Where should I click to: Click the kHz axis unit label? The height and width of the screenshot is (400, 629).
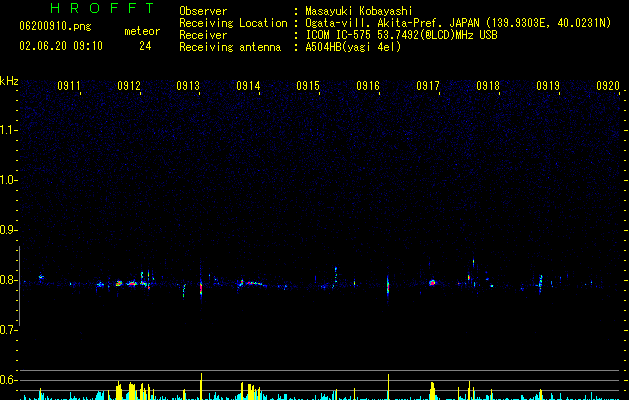pyautogui.click(x=9, y=81)
